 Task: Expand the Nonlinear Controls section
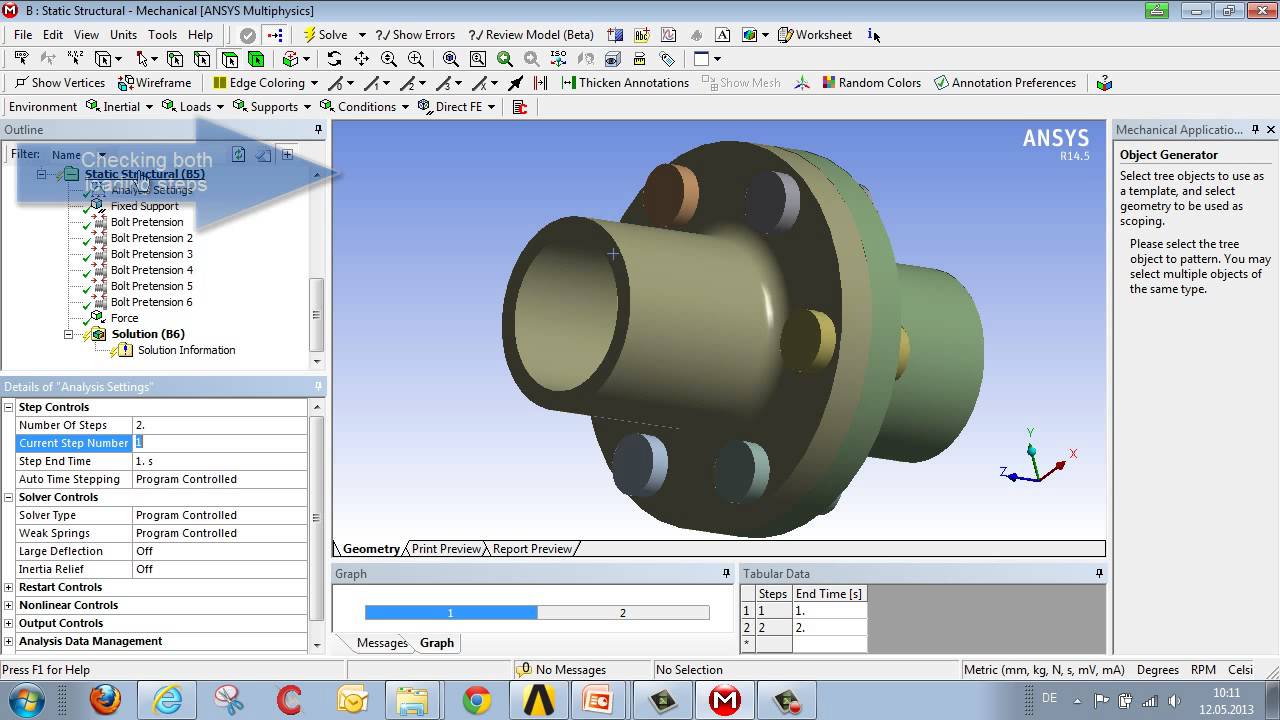tap(9, 605)
